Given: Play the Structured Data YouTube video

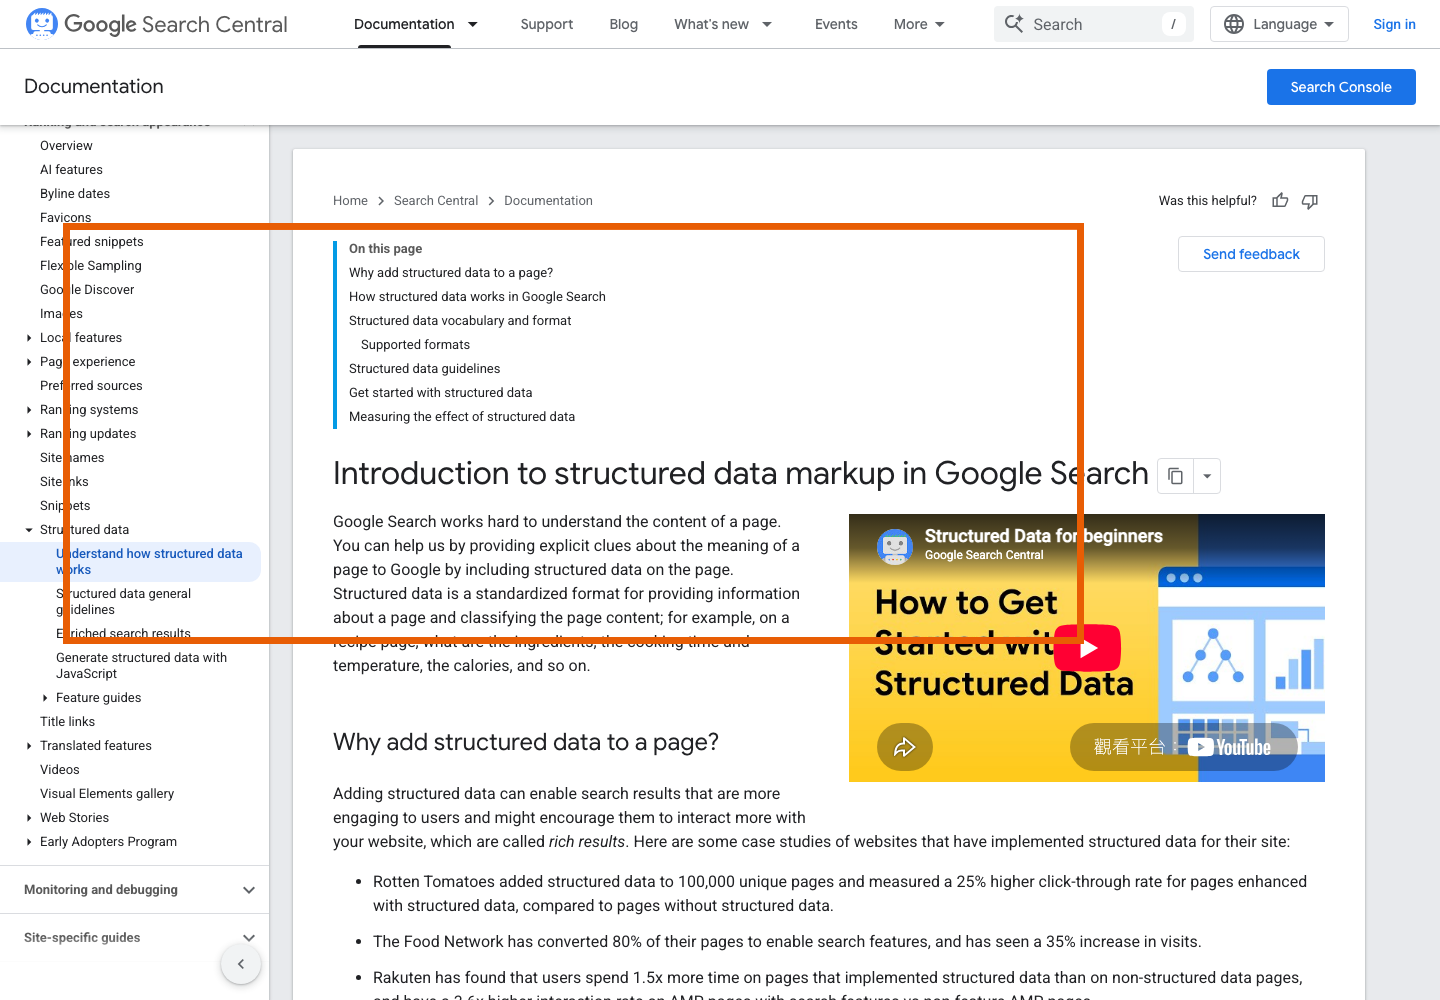Looking at the screenshot, I should click(1088, 648).
